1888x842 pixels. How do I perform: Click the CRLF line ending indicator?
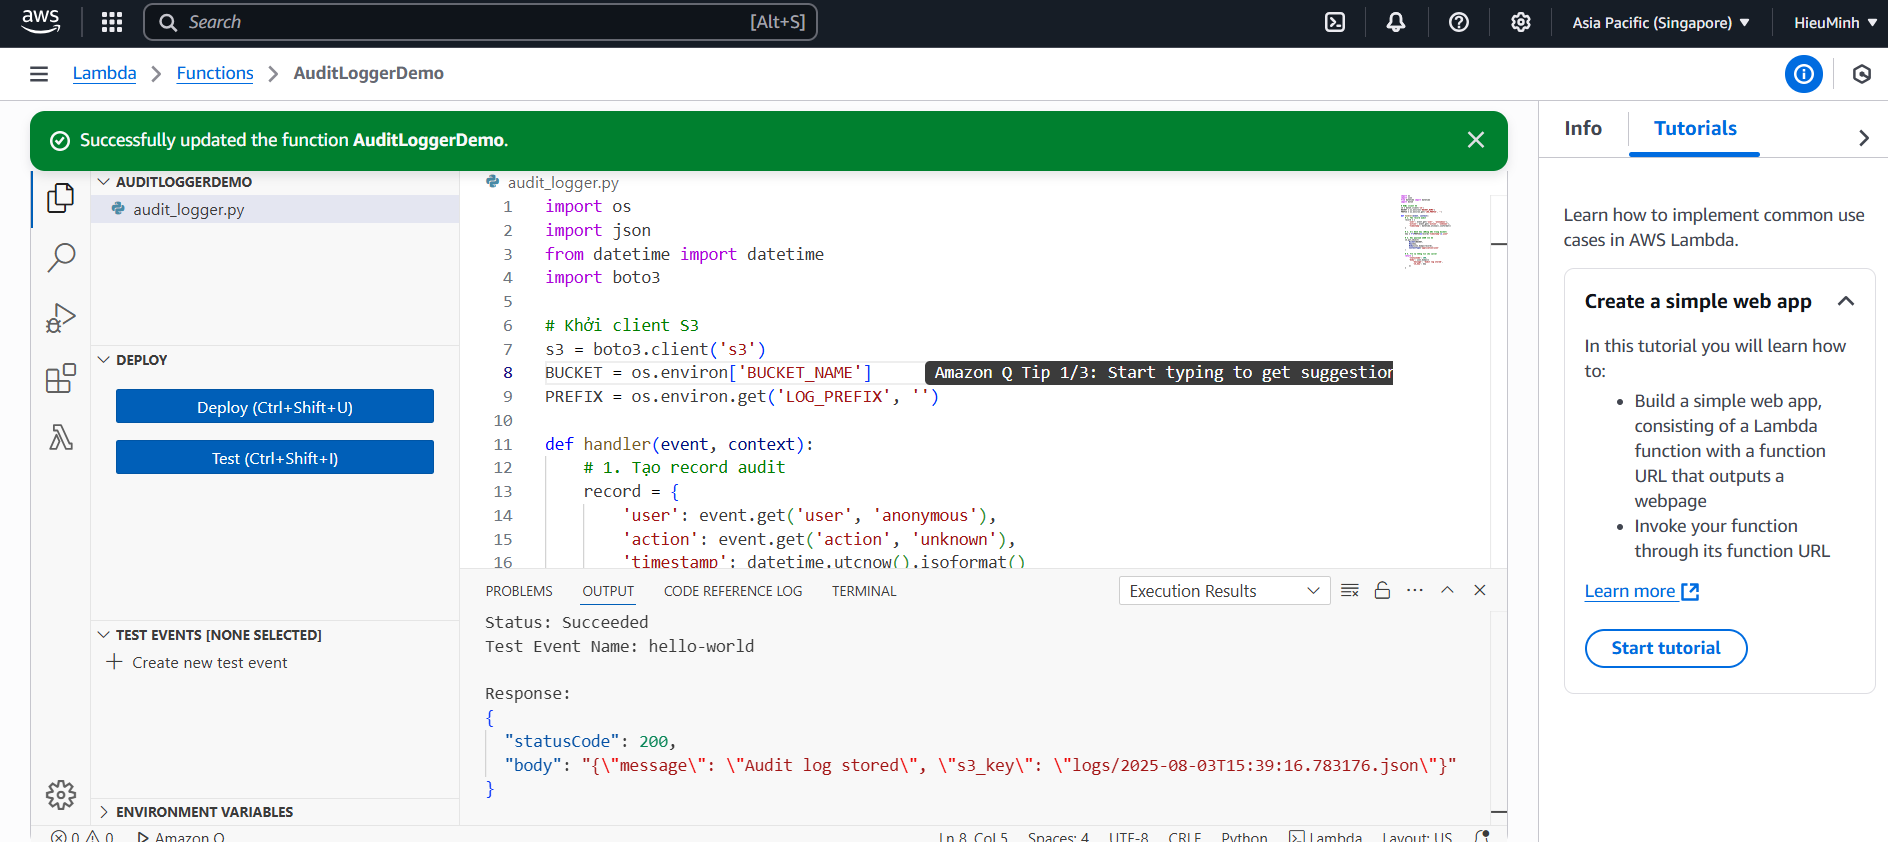[x=1185, y=836]
